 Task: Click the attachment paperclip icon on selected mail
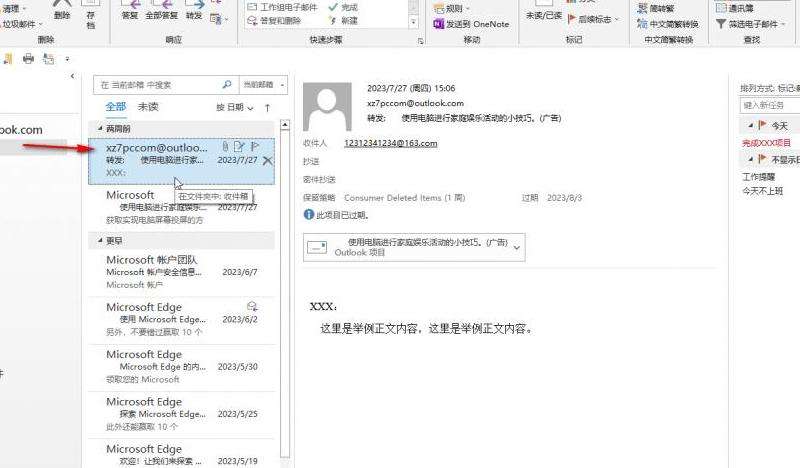click(x=225, y=147)
